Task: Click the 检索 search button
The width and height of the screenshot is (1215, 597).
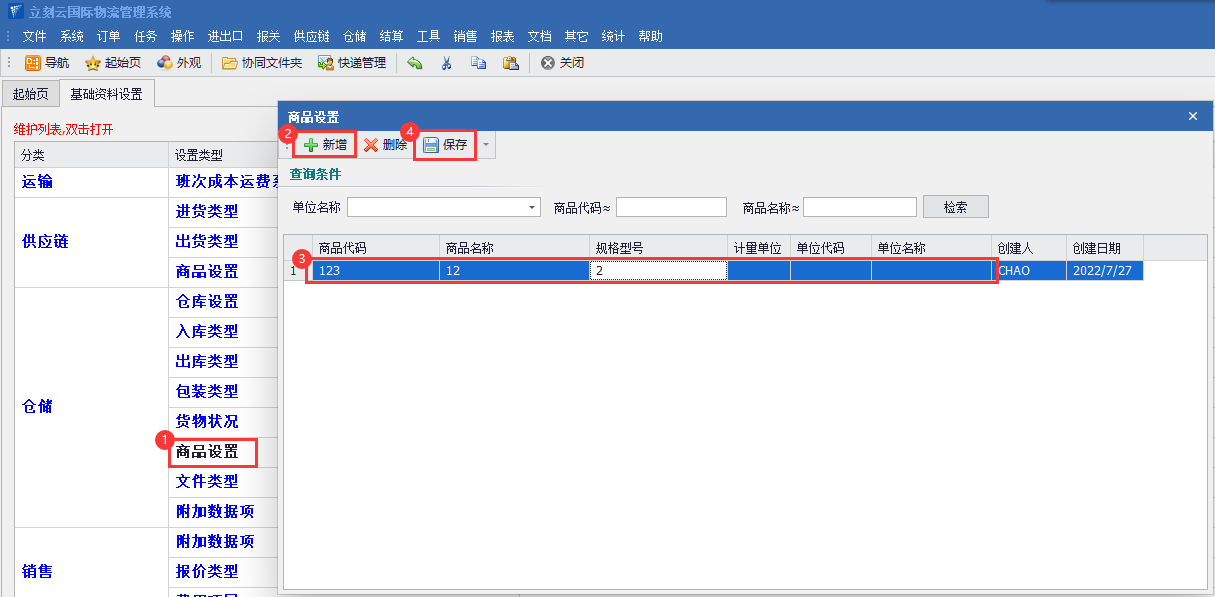Action: pyautogui.click(x=955, y=207)
